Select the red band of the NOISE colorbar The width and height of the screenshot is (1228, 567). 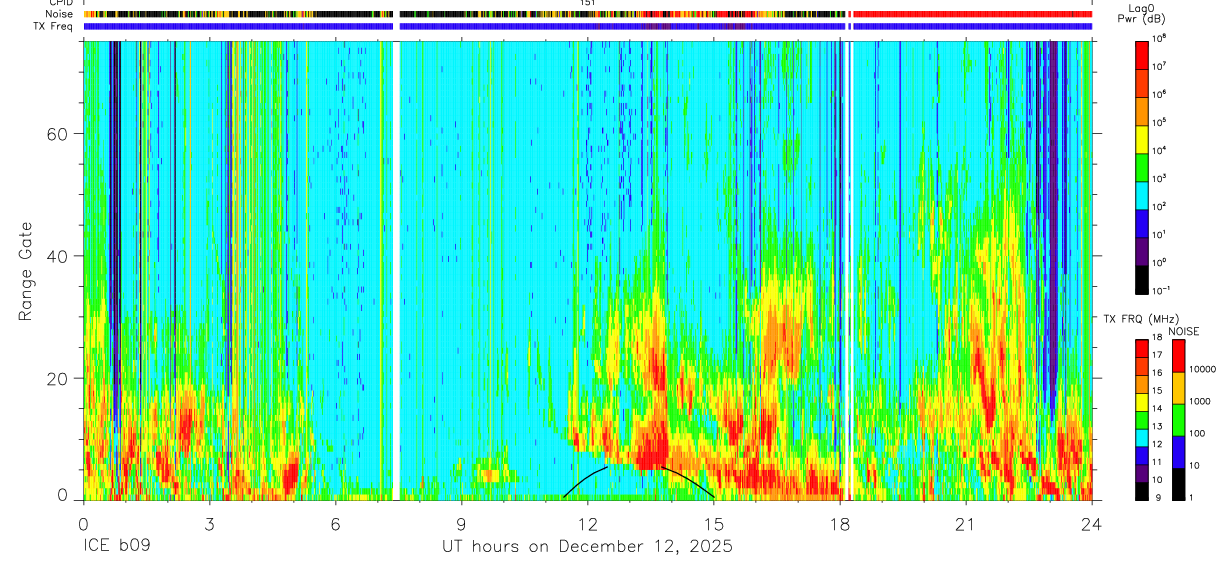(x=1179, y=356)
